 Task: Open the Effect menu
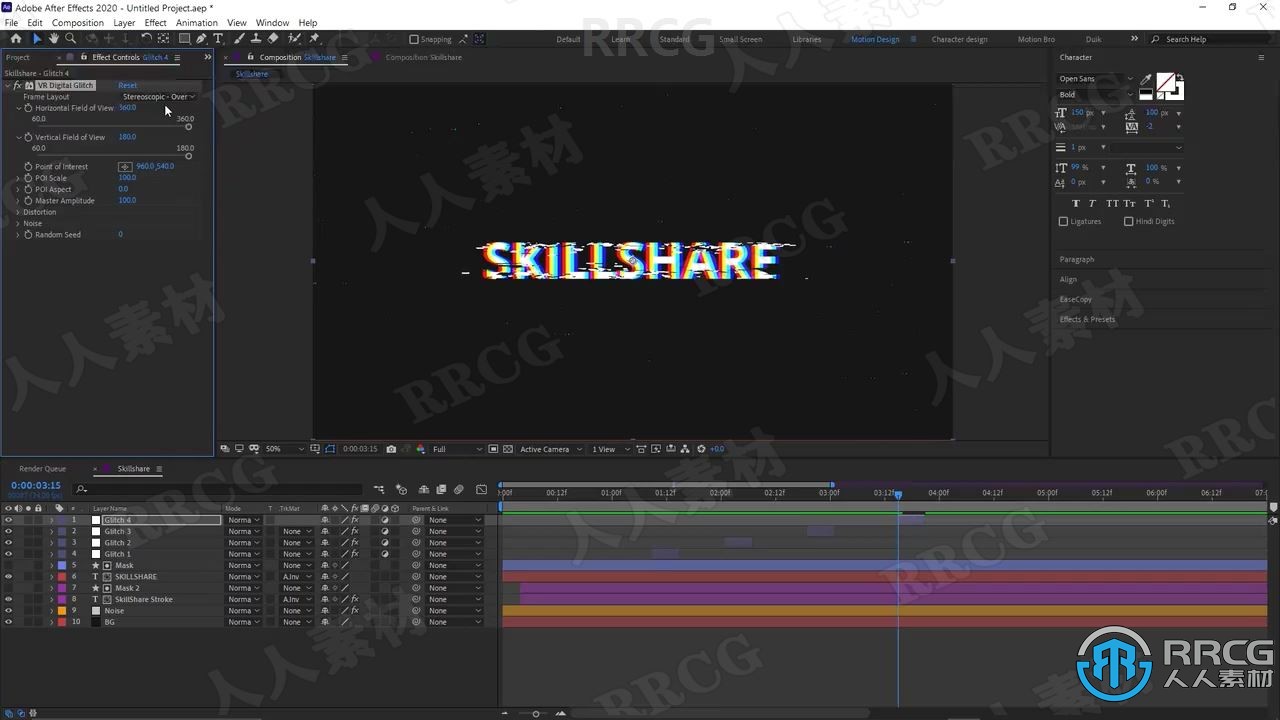coord(156,23)
